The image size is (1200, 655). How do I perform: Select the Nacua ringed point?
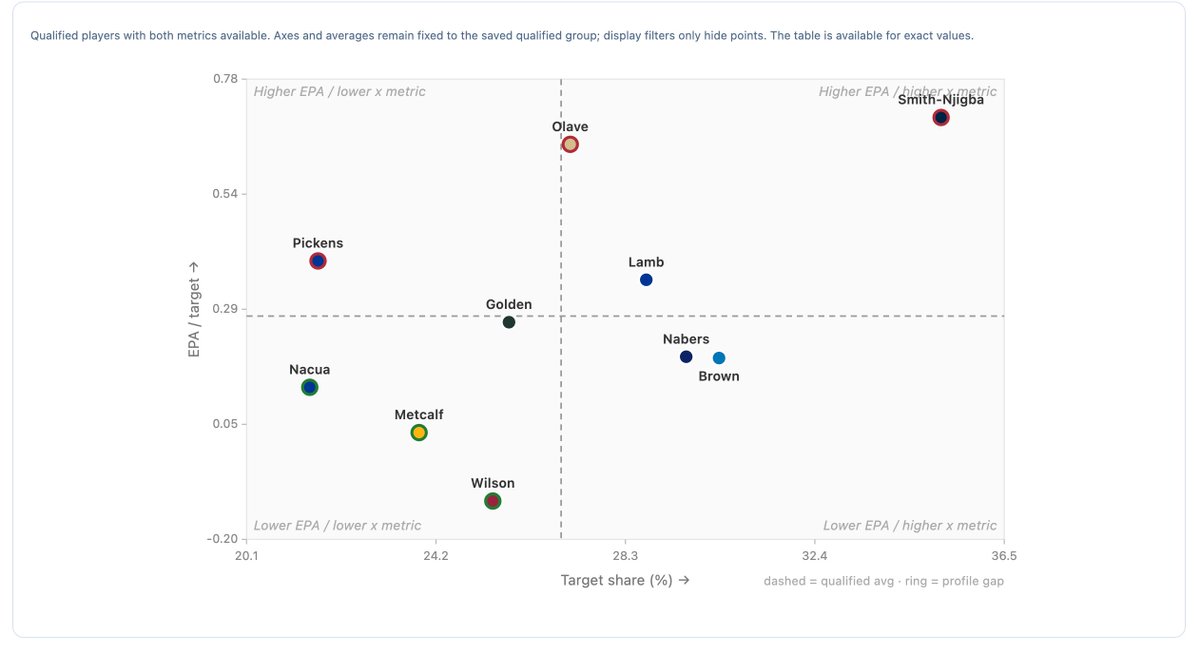point(310,387)
